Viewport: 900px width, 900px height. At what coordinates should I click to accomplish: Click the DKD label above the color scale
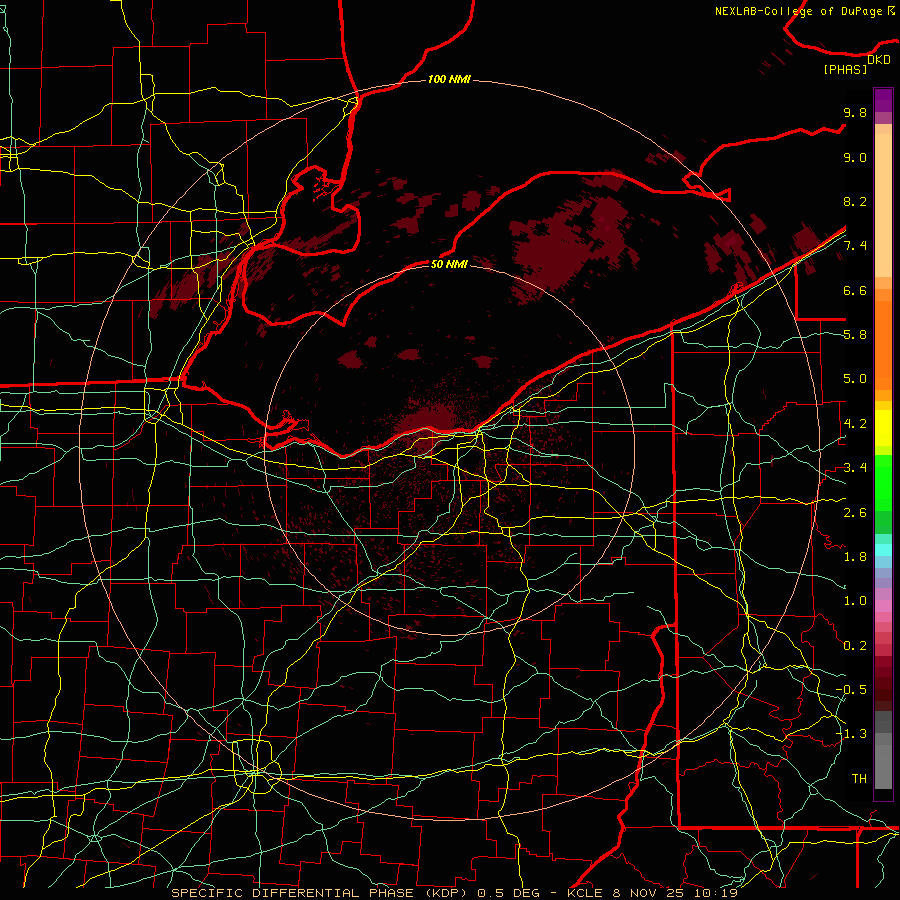(879, 59)
